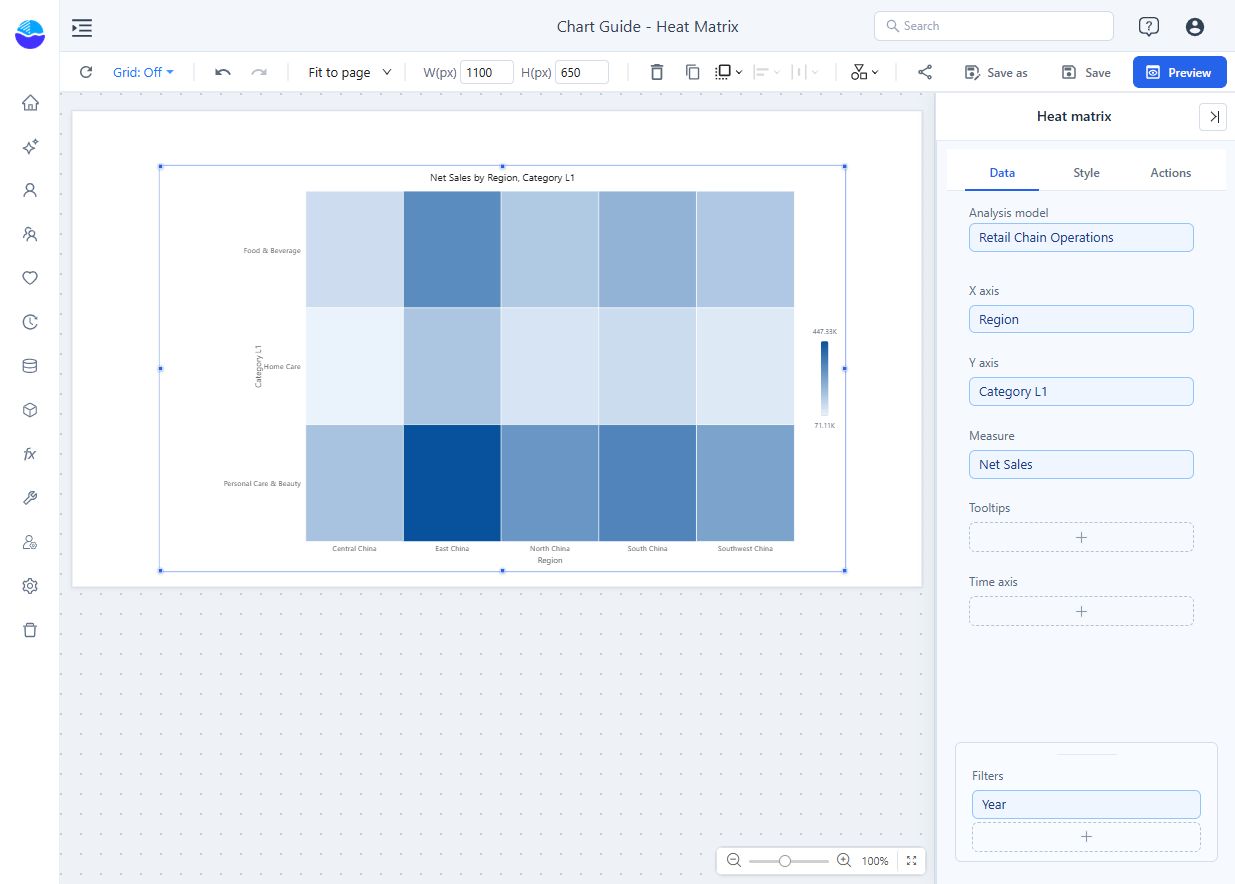
Task: Undo the last action
Action: coord(223,72)
